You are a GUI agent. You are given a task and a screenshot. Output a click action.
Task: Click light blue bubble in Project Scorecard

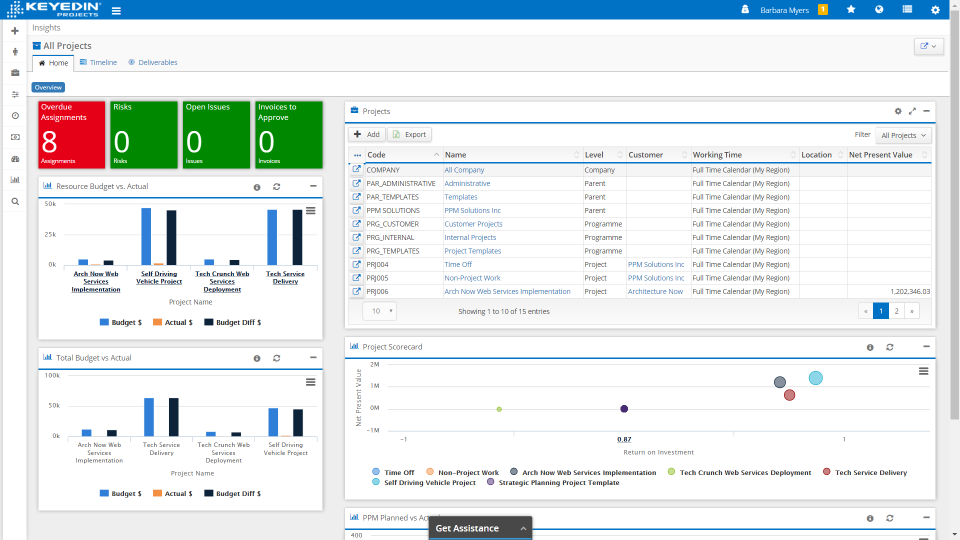point(816,378)
